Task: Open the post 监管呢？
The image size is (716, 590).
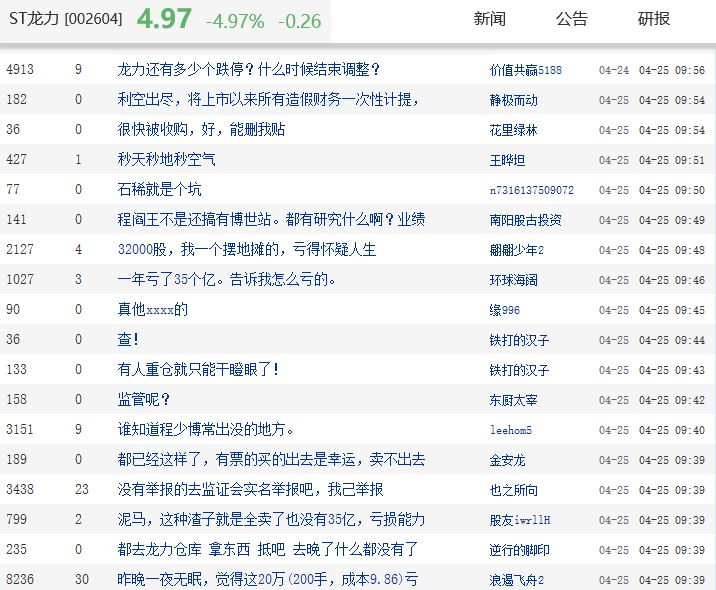Action: (143, 400)
